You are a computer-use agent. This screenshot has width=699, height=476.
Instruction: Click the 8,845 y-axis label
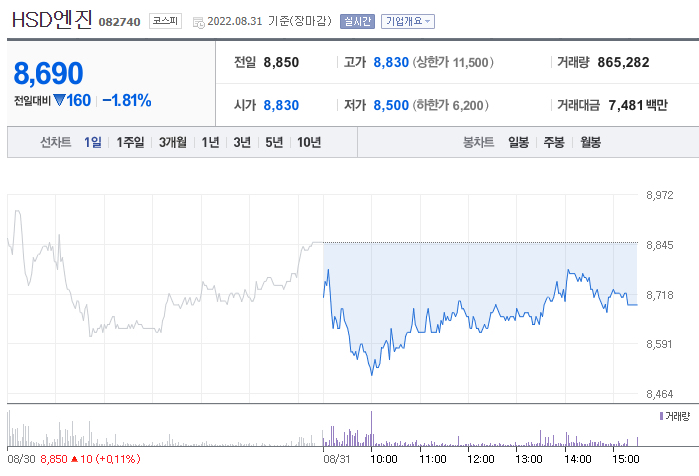(x=660, y=245)
